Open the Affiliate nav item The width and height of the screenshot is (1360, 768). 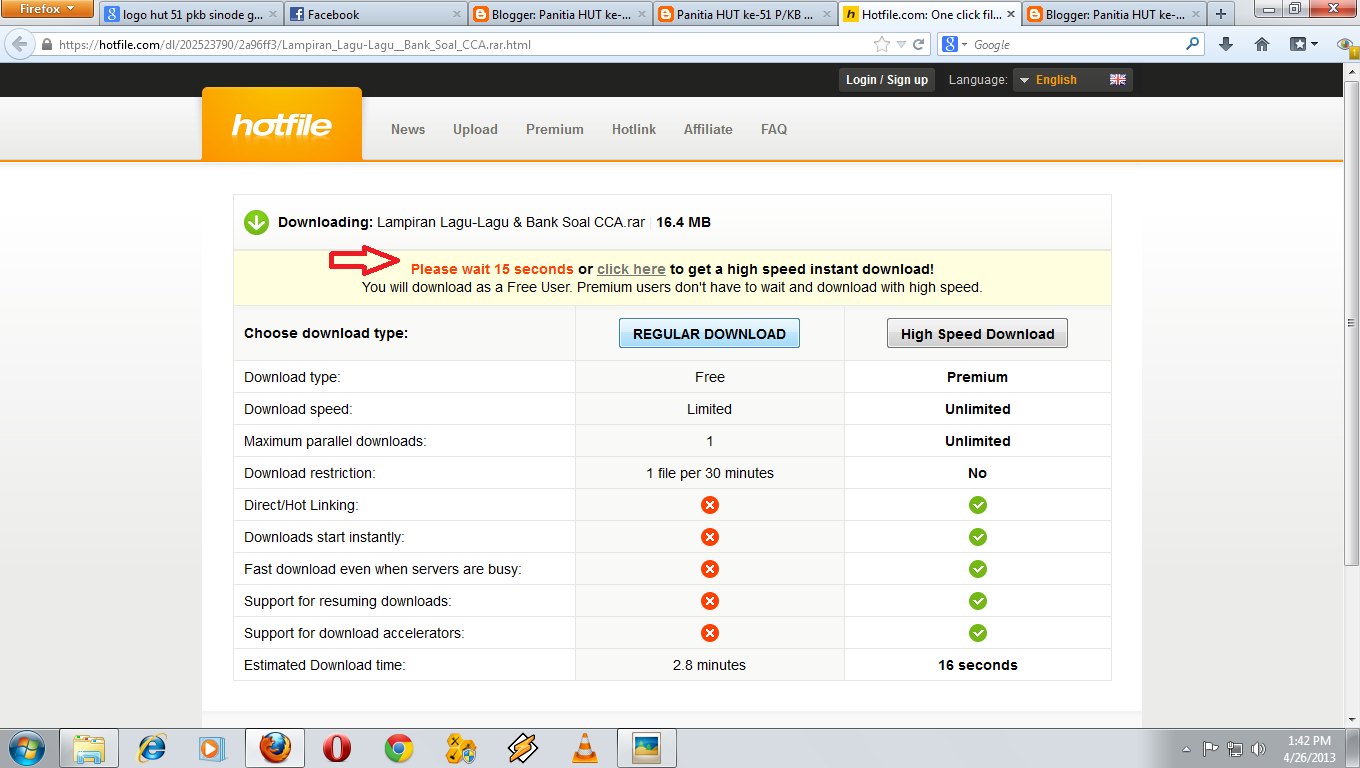click(708, 129)
